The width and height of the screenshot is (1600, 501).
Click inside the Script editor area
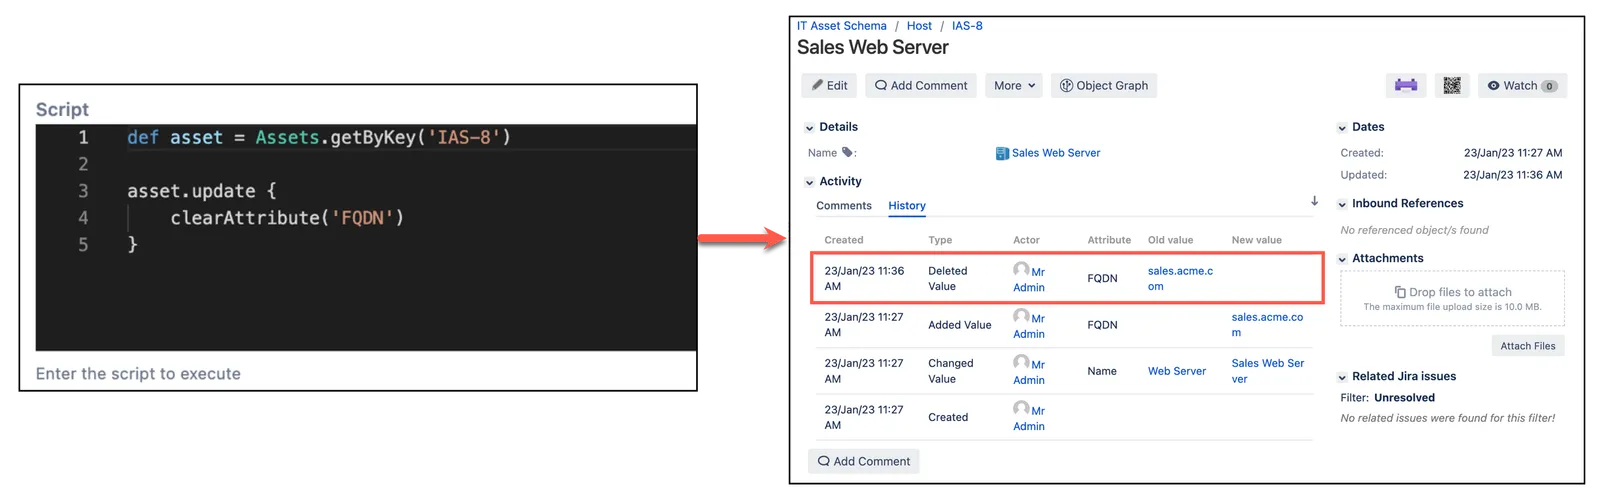coord(366,238)
